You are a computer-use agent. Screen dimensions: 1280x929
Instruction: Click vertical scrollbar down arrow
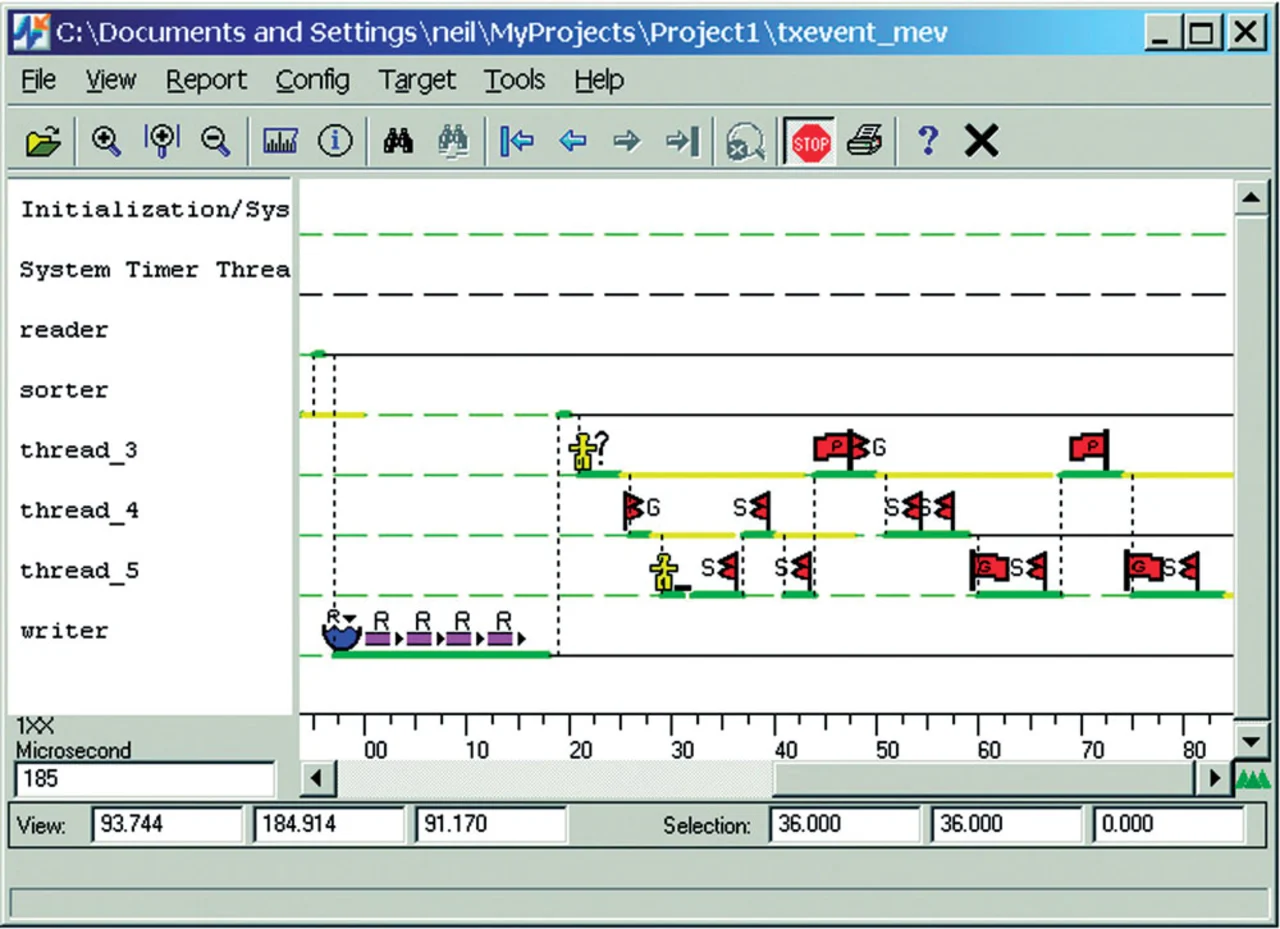tap(1252, 742)
